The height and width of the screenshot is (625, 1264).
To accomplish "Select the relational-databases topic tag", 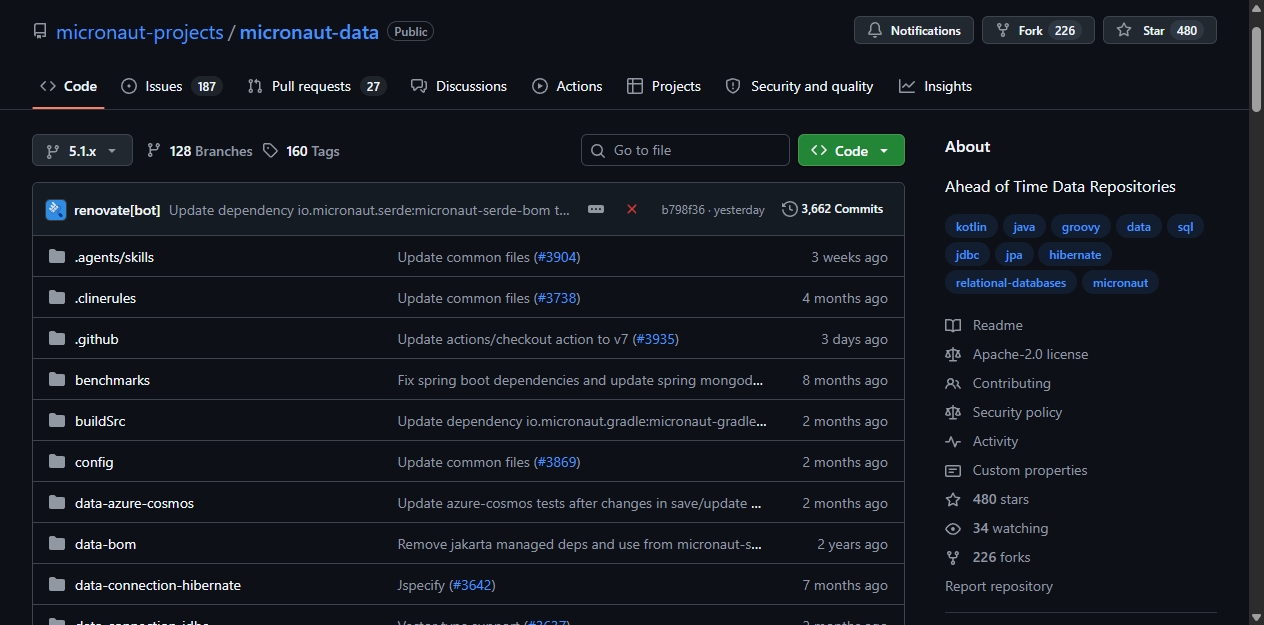I will (1011, 283).
